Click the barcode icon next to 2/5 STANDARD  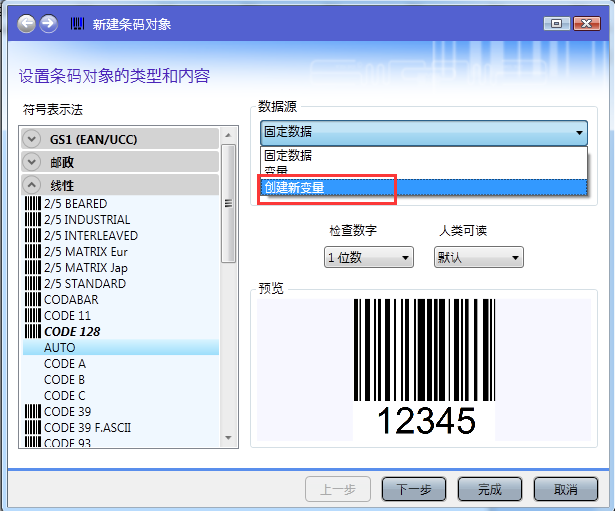coord(33,284)
